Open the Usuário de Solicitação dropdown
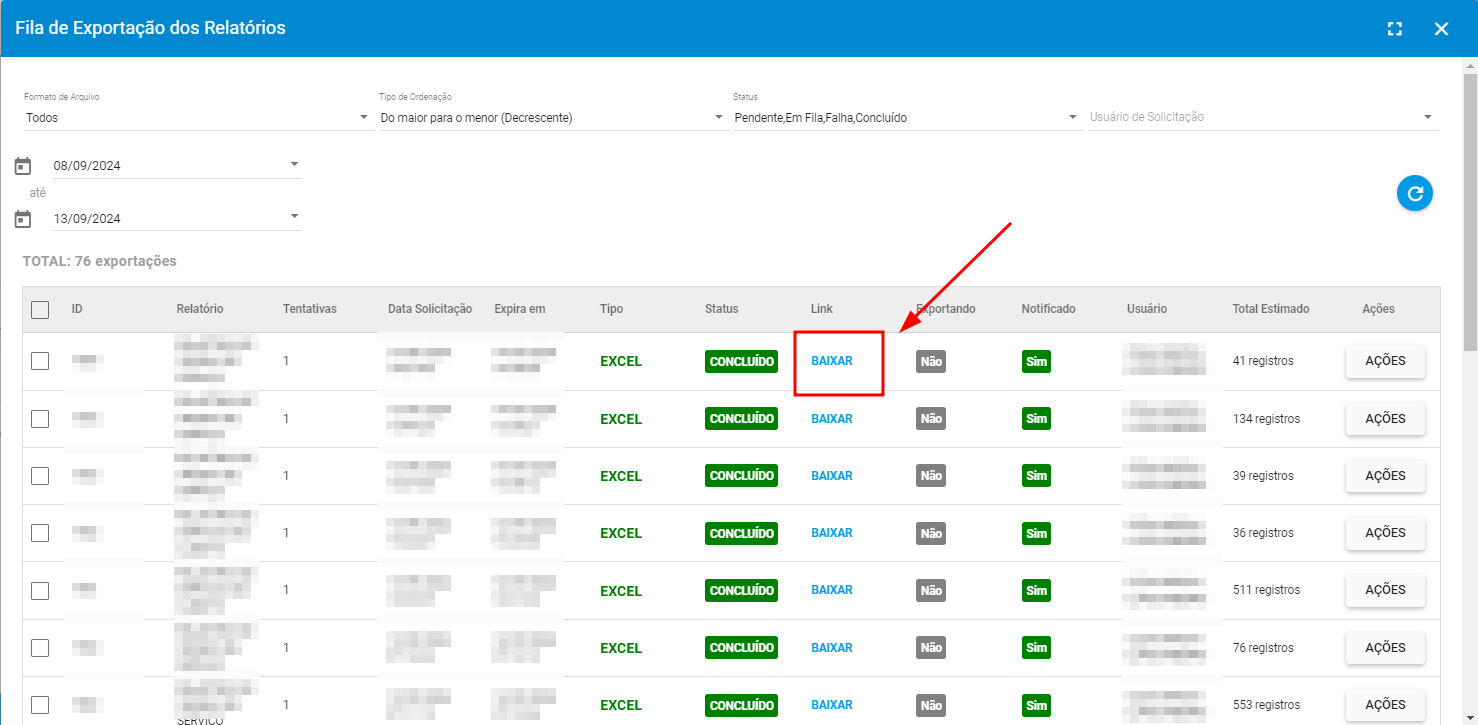 (x=1263, y=118)
